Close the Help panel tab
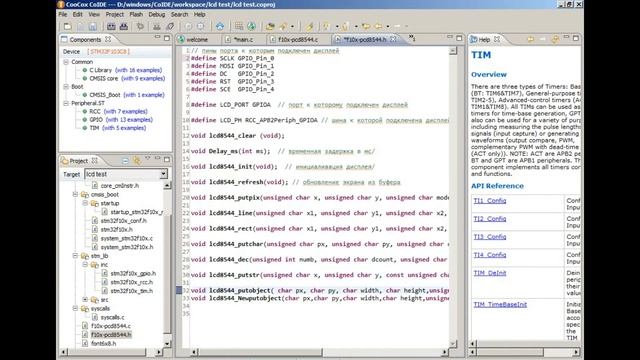Image resolution: width=640 pixels, height=360 pixels. (497, 39)
